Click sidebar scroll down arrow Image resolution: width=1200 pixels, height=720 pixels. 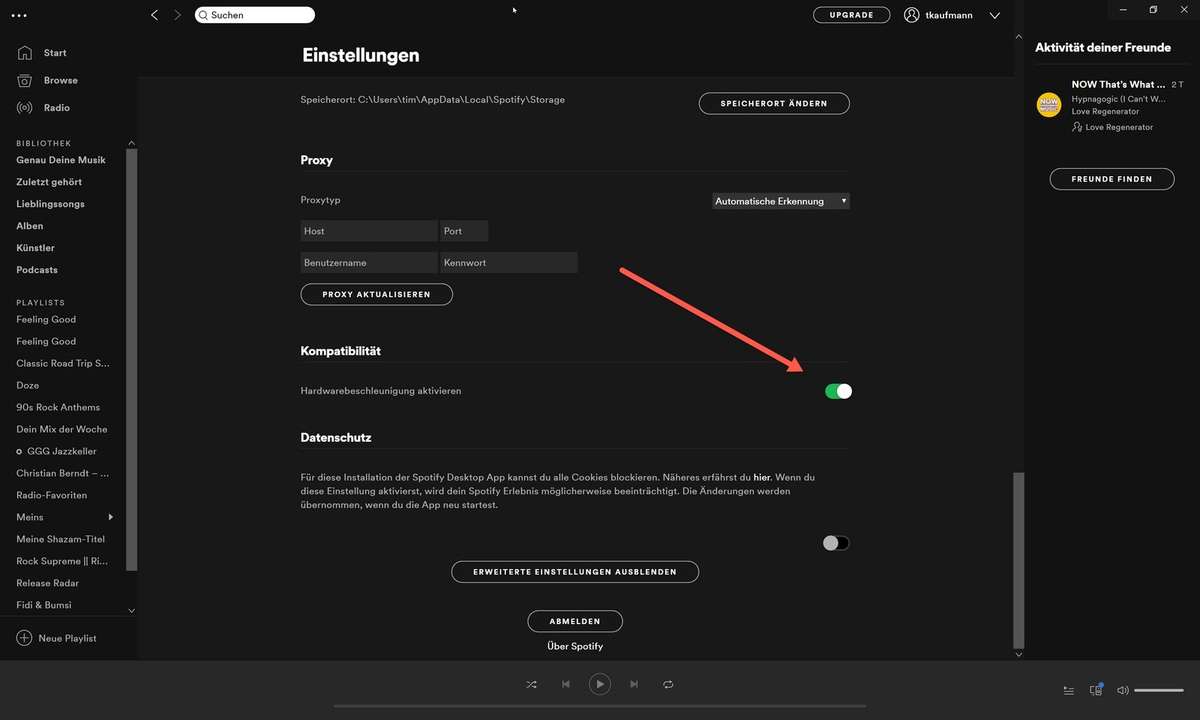(x=131, y=609)
